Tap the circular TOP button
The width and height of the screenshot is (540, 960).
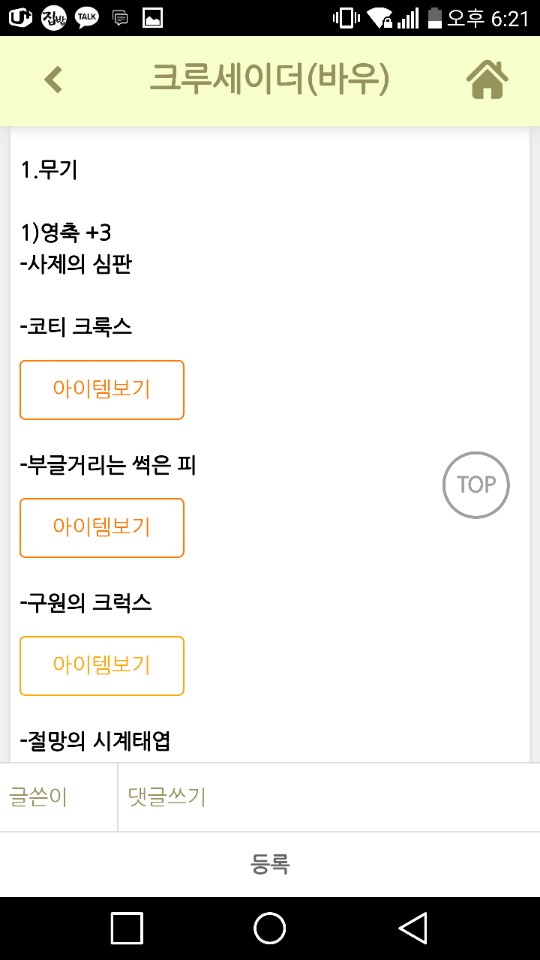click(x=476, y=485)
